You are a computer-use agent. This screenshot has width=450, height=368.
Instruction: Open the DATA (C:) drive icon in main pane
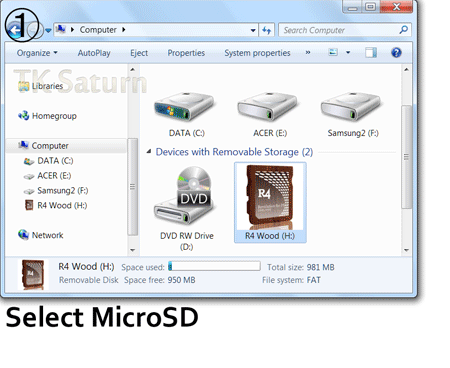[x=185, y=107]
